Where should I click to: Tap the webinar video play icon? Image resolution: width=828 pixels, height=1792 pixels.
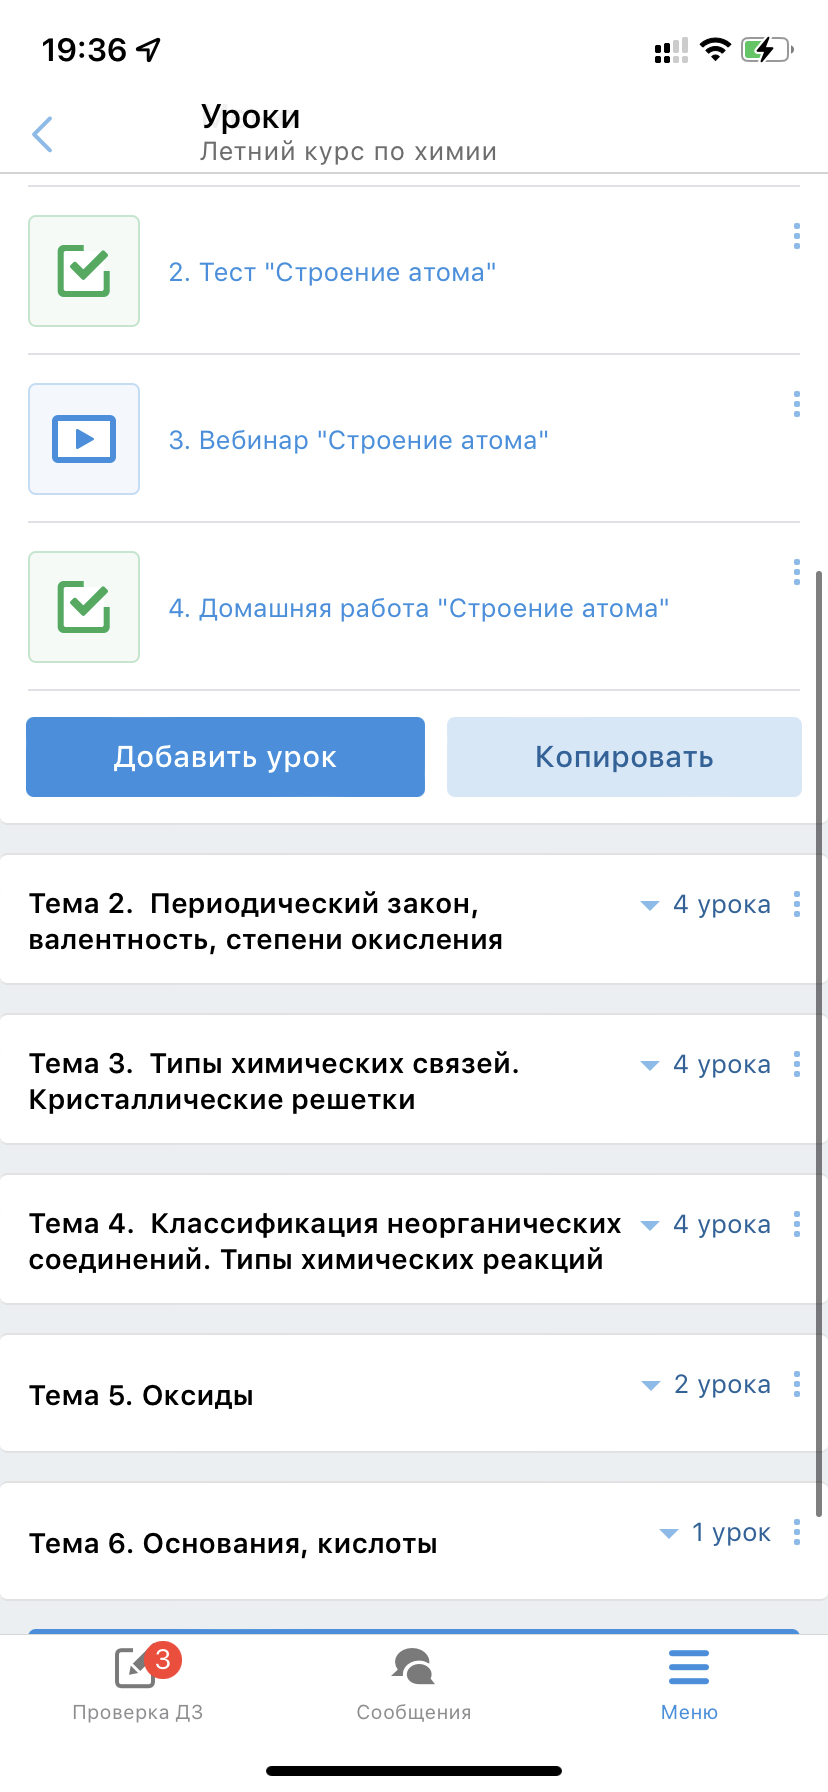(x=84, y=439)
